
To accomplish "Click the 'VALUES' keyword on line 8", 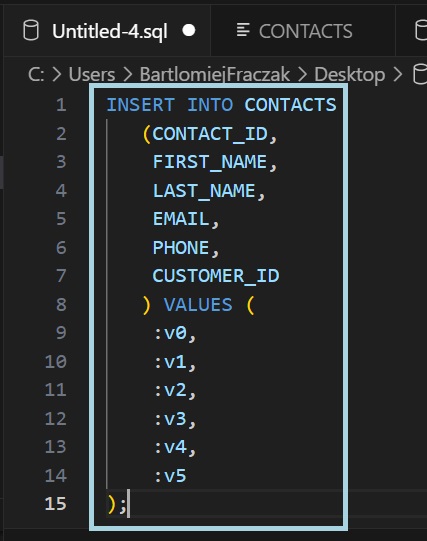I will [198, 305].
